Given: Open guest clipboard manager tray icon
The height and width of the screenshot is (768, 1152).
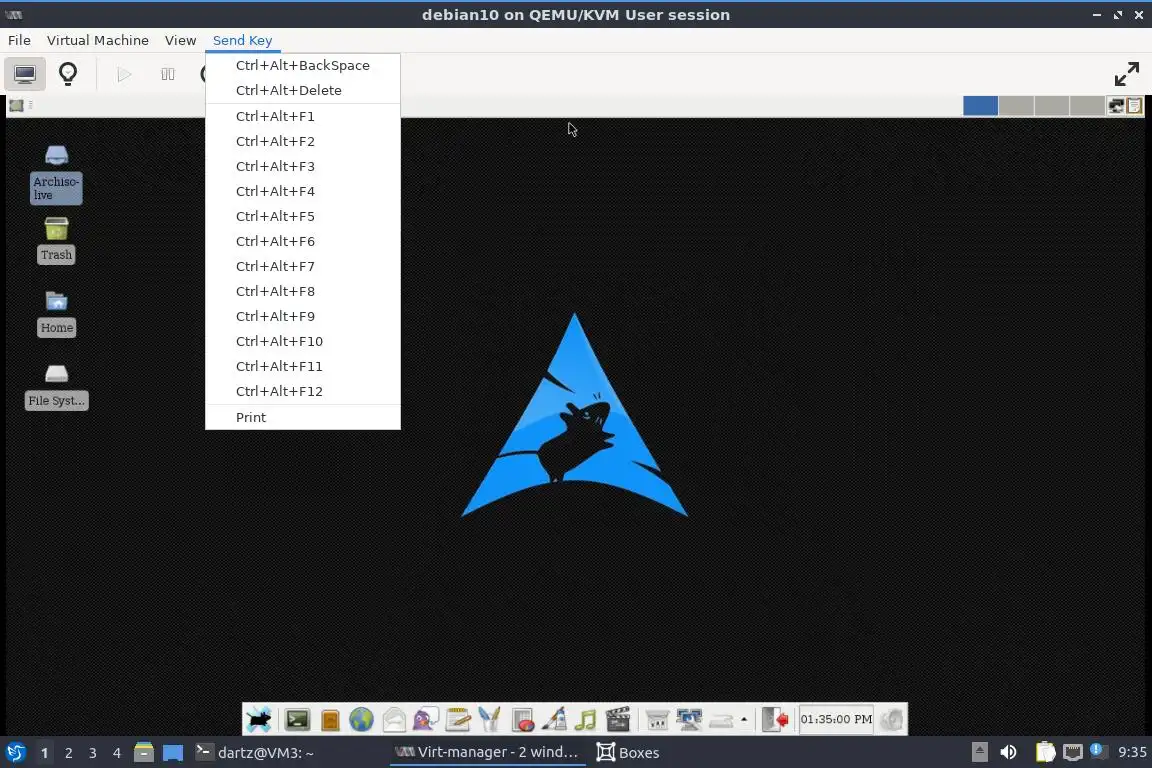Looking at the screenshot, I should pyautogui.click(x=1134, y=106).
